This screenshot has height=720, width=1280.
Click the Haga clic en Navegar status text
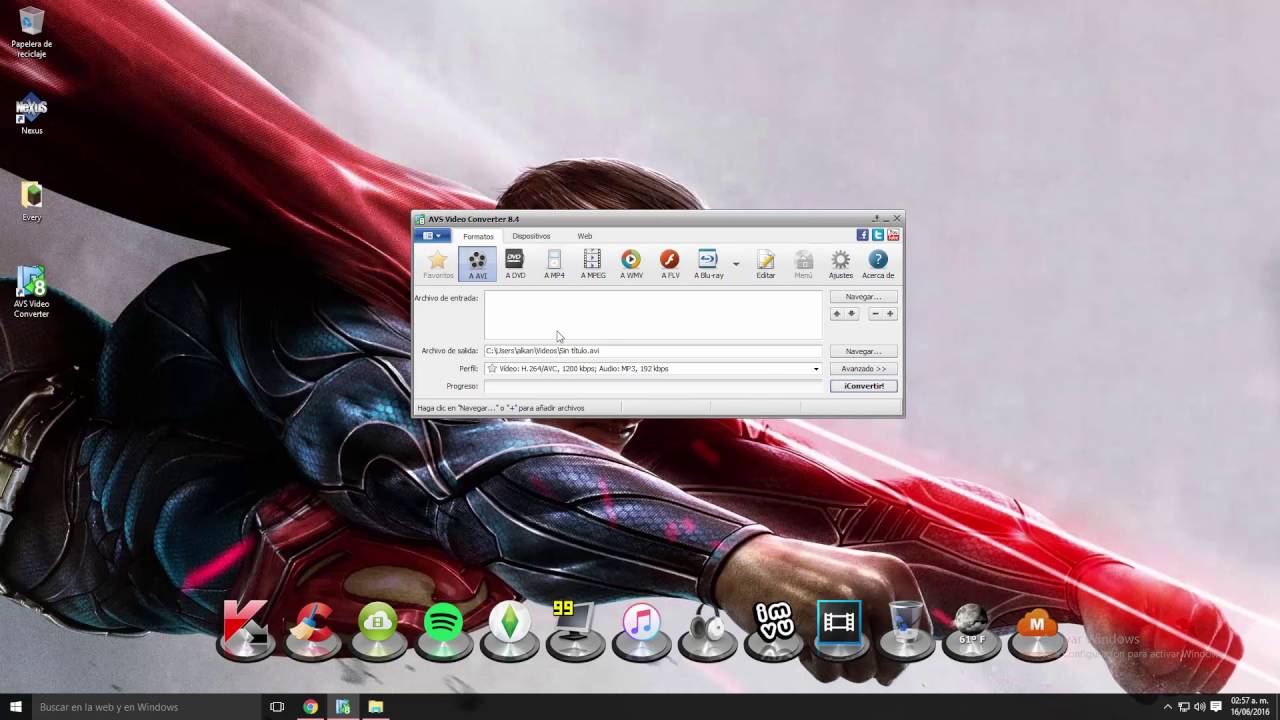[x=501, y=408]
